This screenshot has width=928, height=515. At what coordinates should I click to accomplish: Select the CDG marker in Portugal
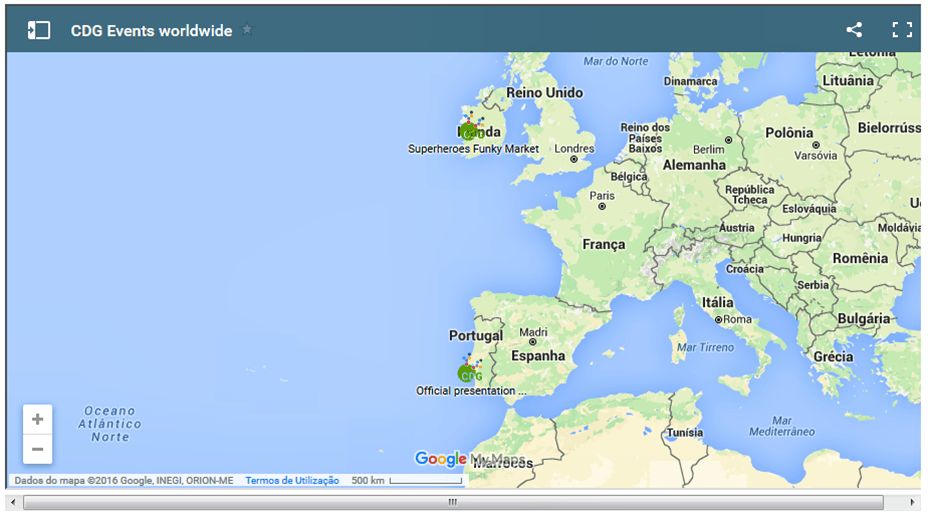tap(467, 373)
